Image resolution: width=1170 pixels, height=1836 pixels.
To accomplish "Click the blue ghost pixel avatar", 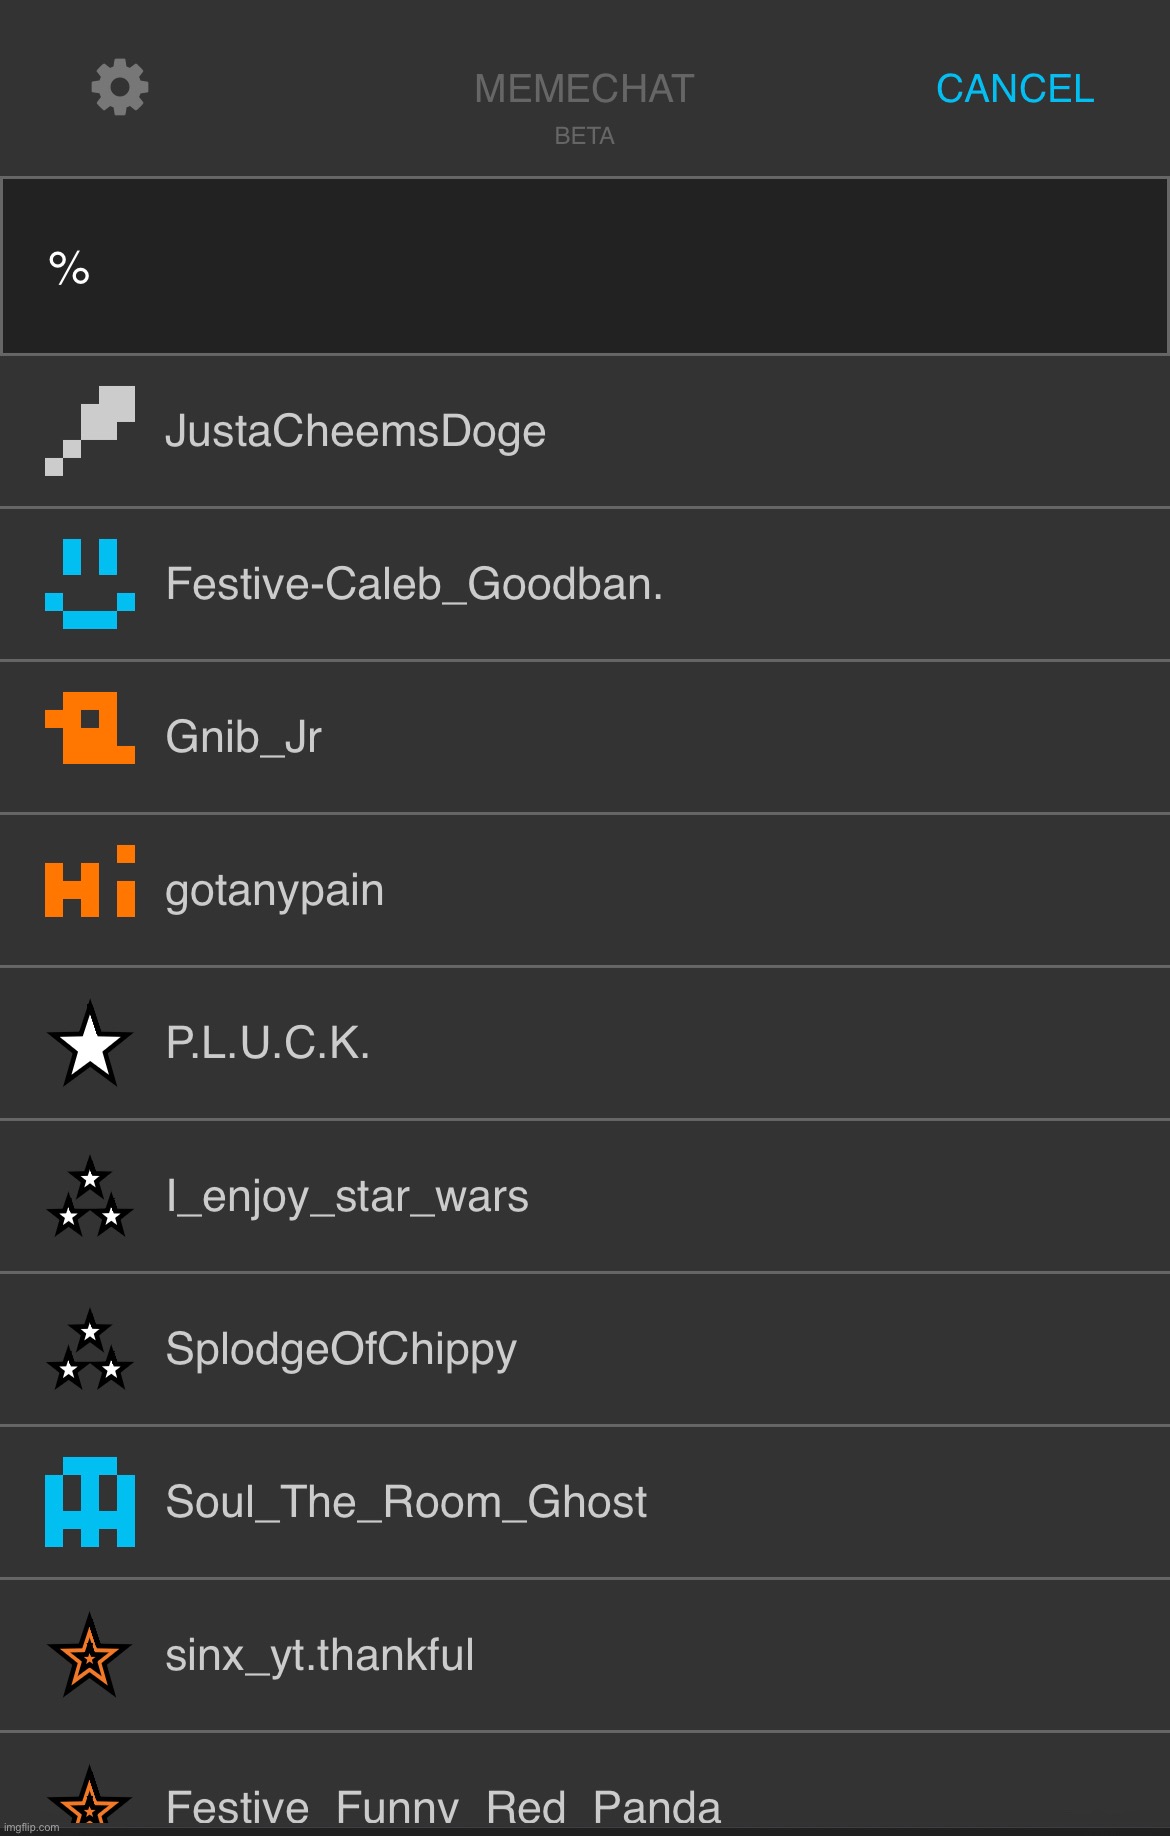I will pyautogui.click(x=90, y=1502).
